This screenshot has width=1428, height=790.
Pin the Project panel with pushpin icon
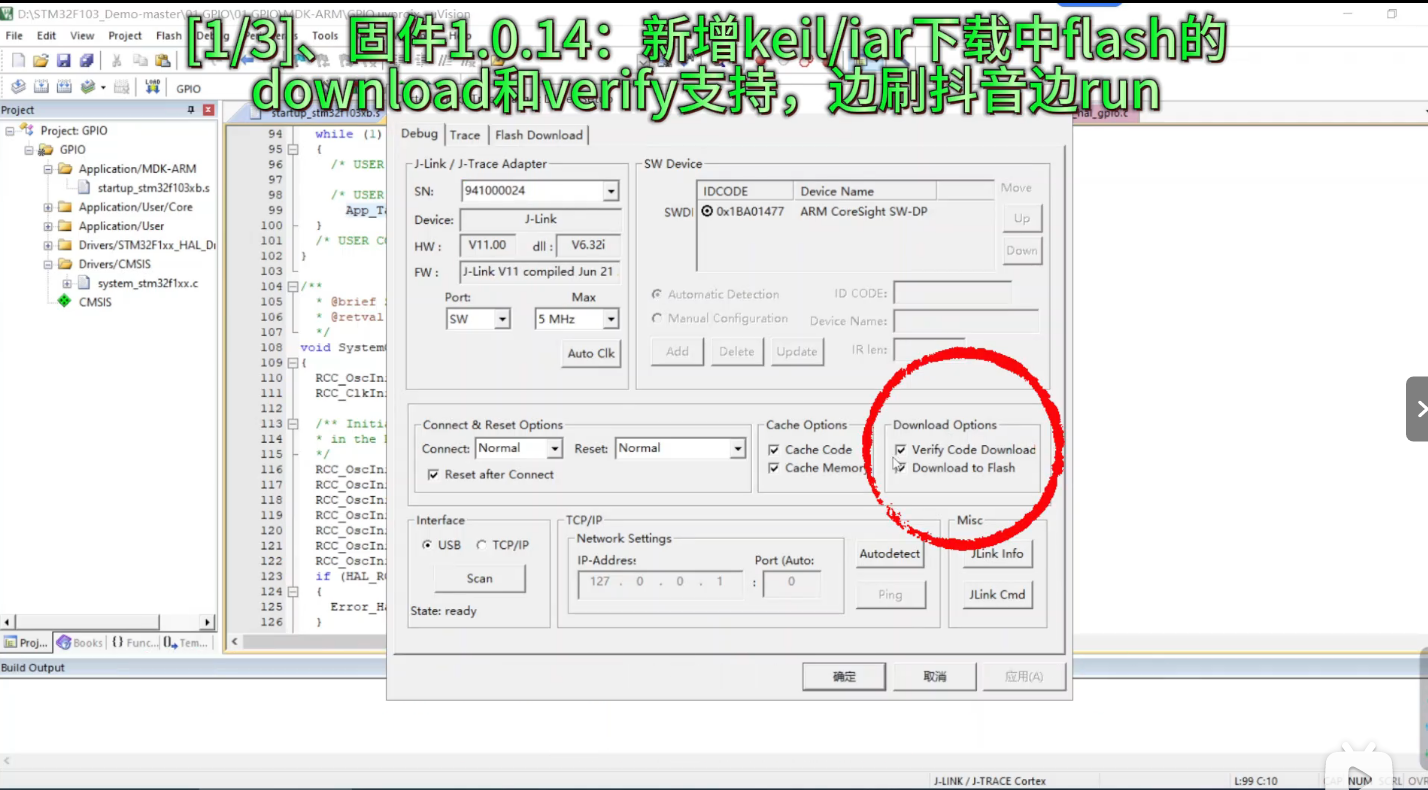click(x=191, y=110)
